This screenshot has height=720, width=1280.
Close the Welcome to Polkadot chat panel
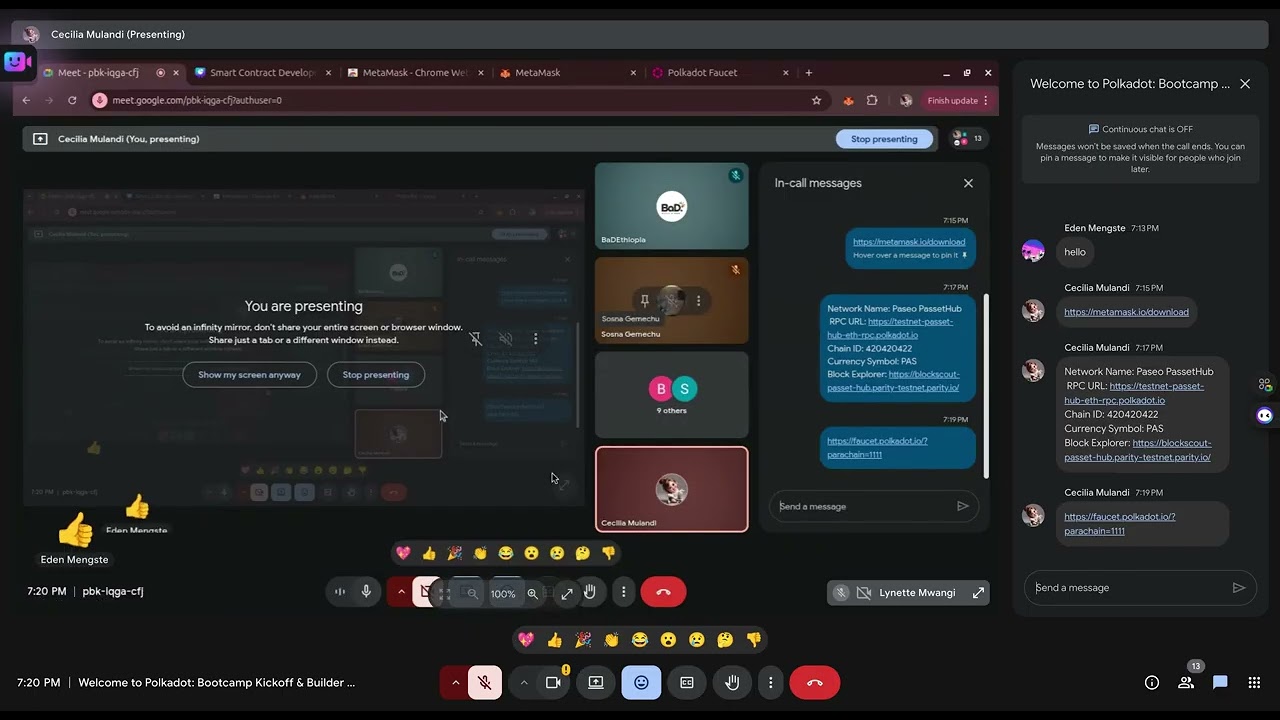click(1245, 84)
